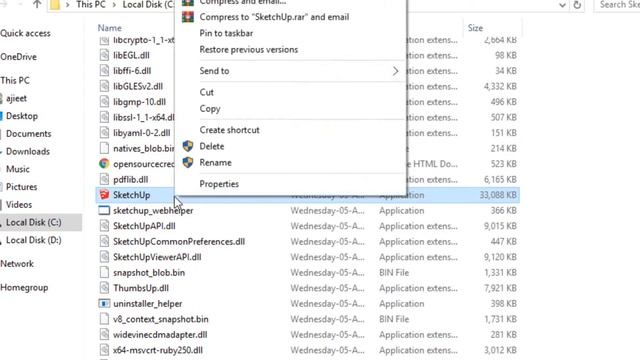
Task: Click the SketchUpCommonPreferences.dll file icon
Action: click(x=104, y=241)
